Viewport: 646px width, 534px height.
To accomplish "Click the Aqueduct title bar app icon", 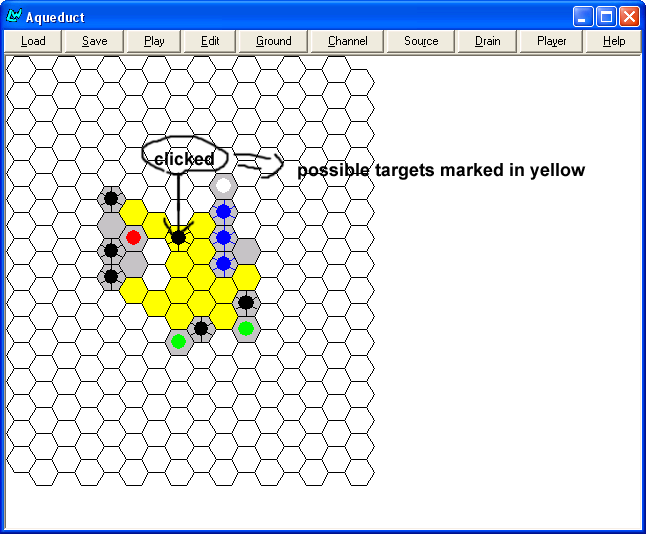I will (14, 16).
